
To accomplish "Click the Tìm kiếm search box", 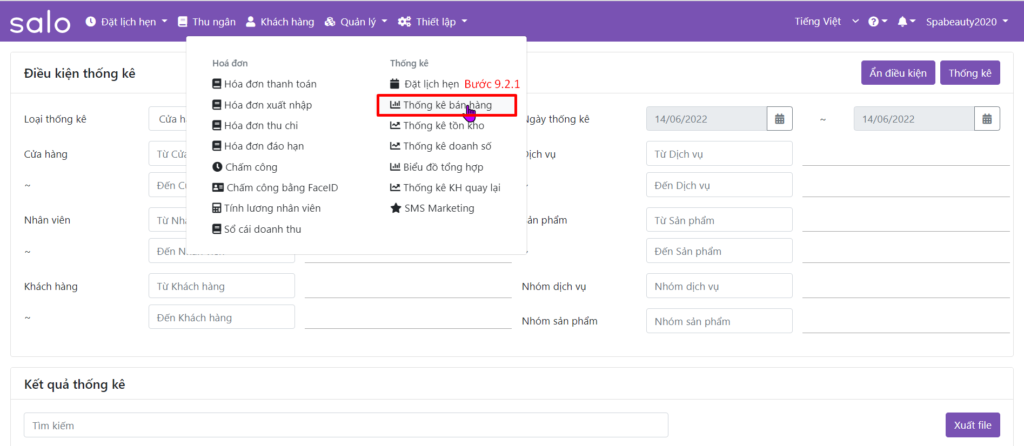I will point(346,425).
